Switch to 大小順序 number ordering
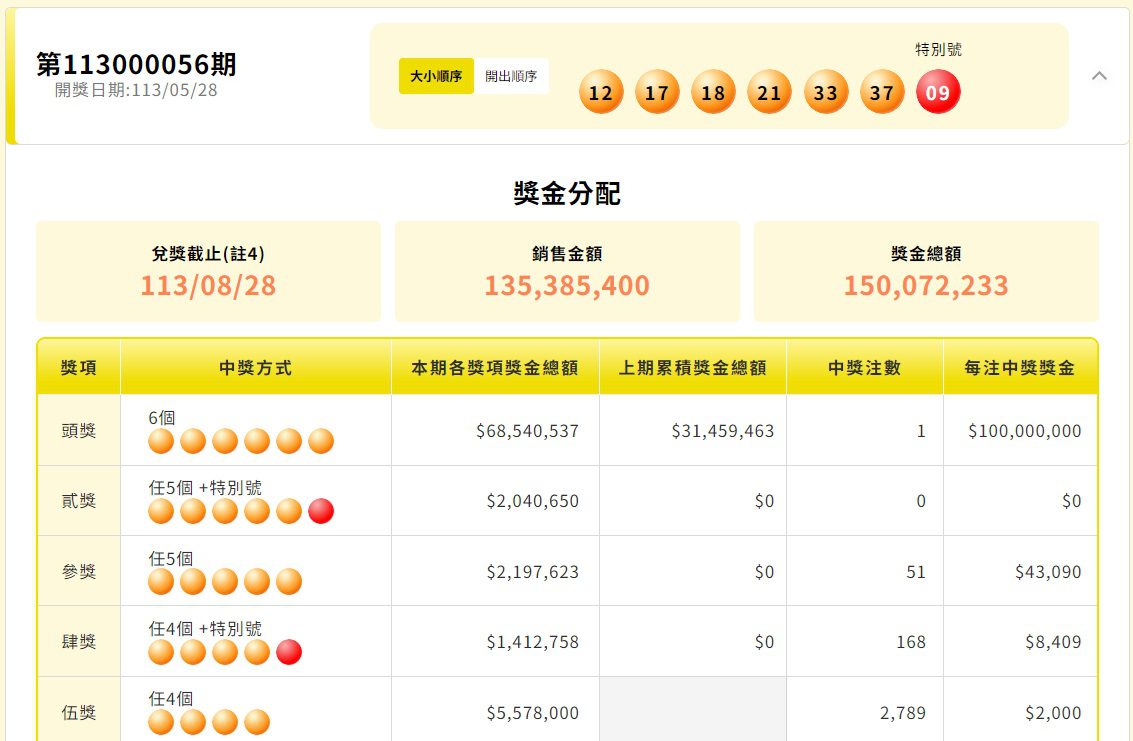Viewport: 1133px width, 741px height. [436, 76]
